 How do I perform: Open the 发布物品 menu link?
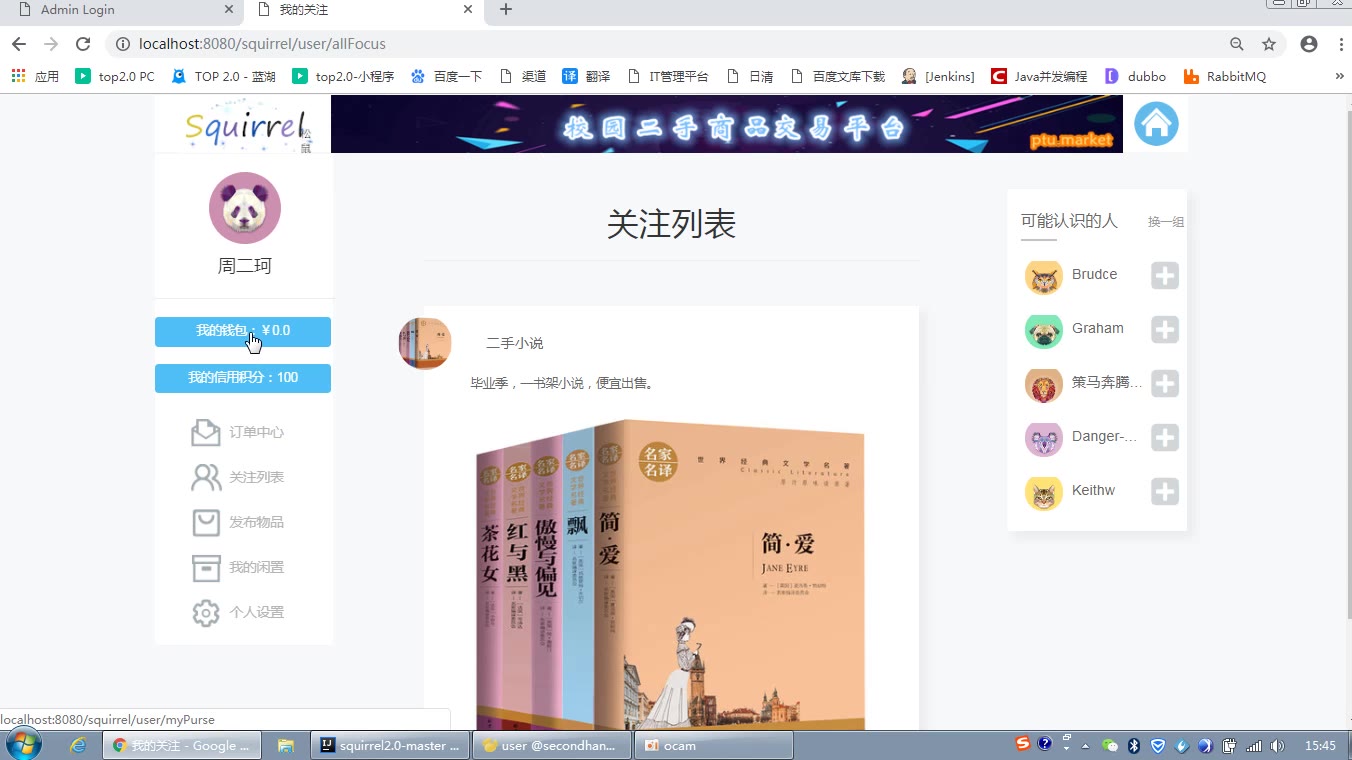pos(256,522)
